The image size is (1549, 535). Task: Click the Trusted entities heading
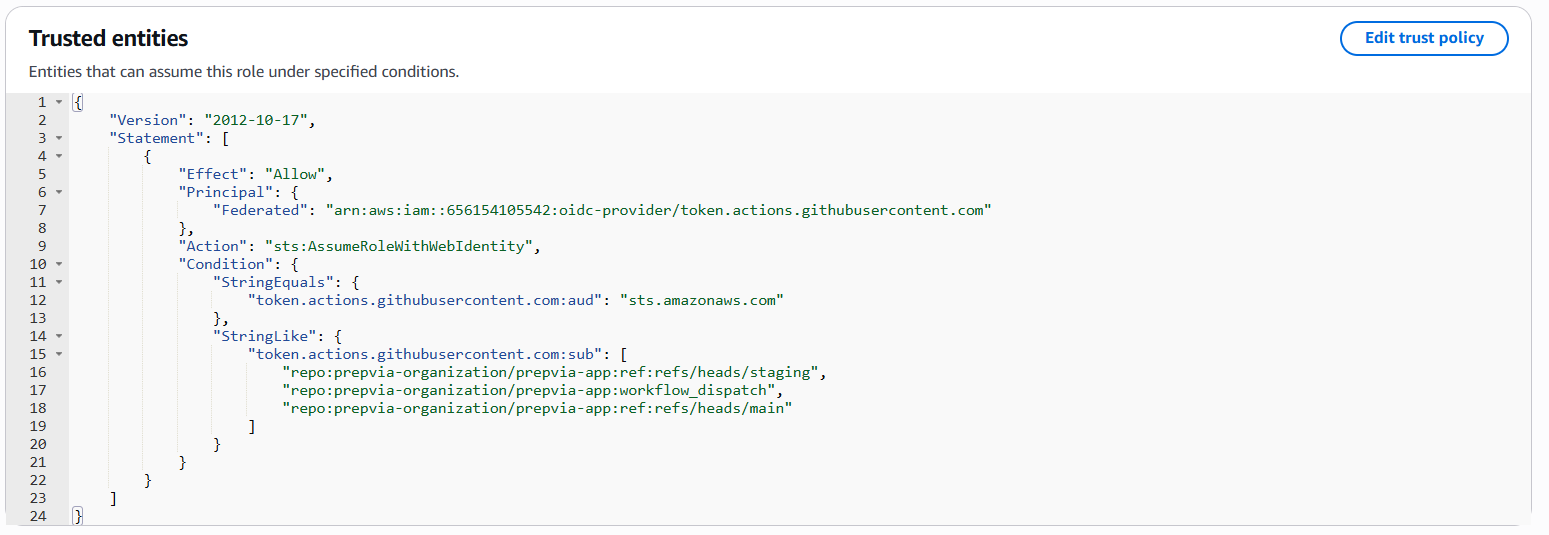108,39
